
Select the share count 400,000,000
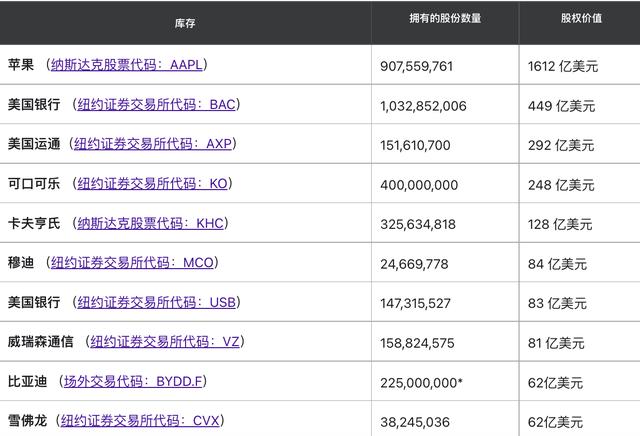(x=419, y=185)
